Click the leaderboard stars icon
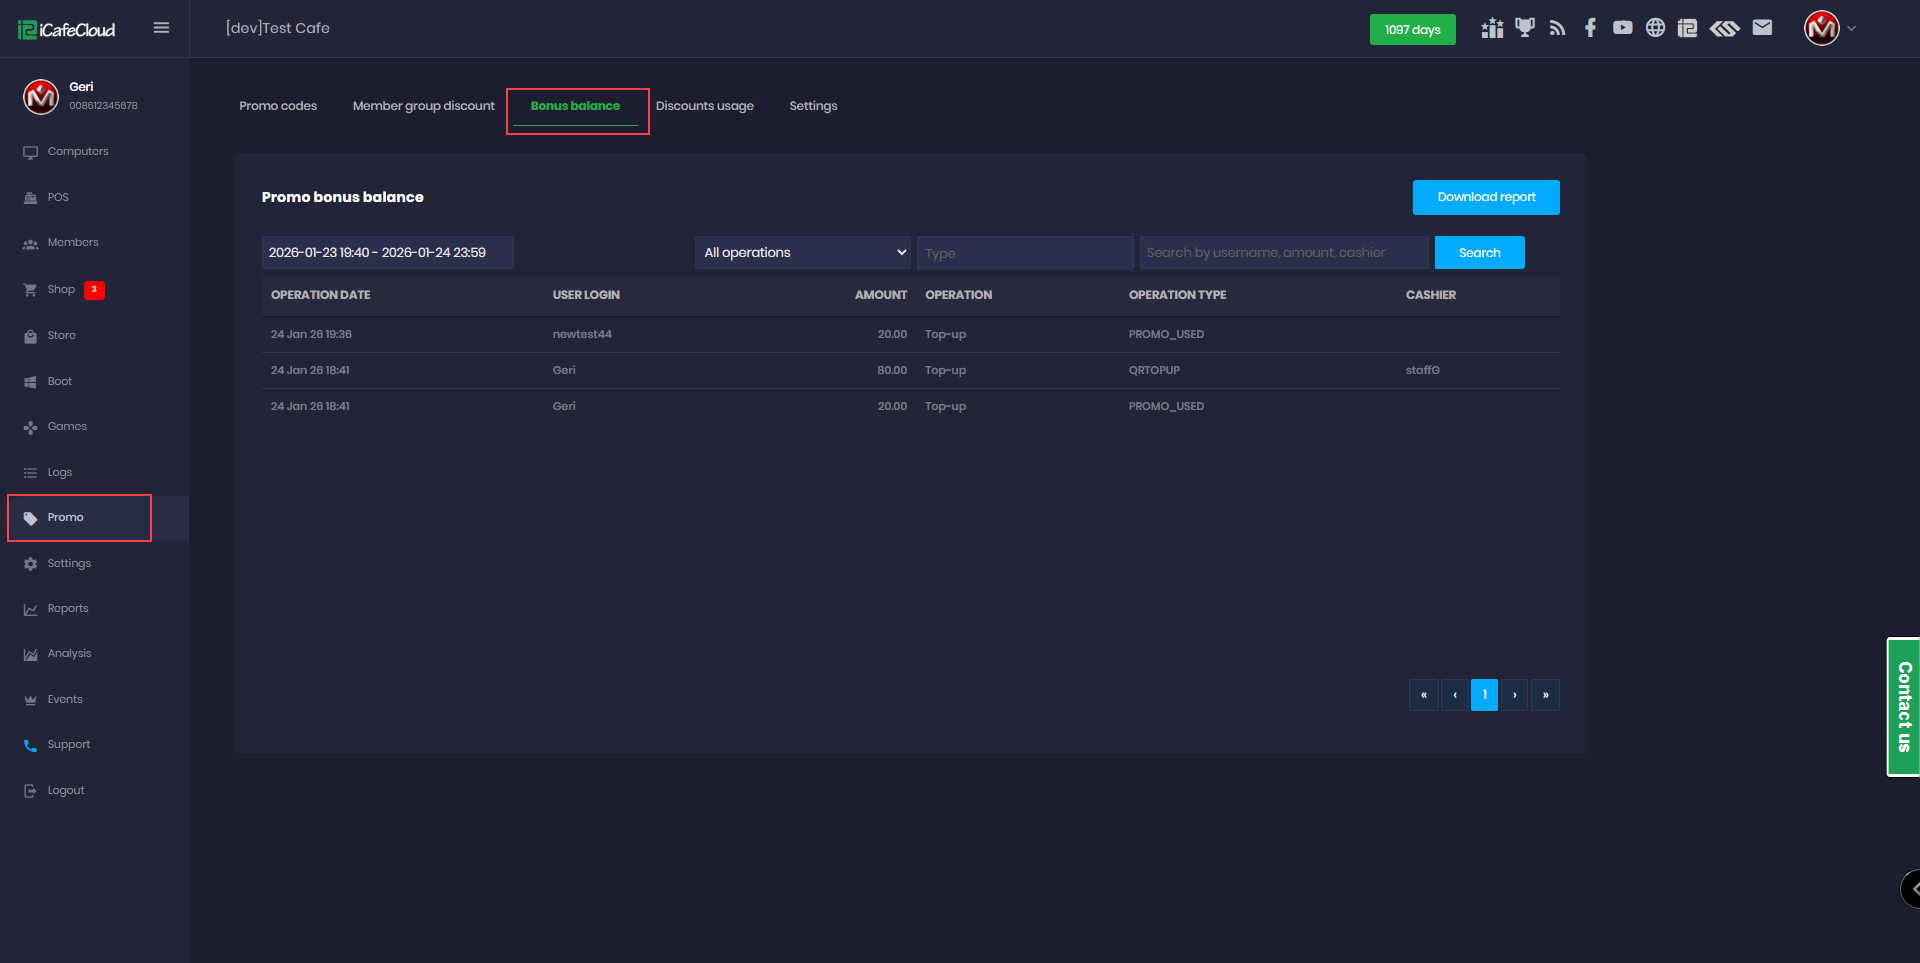The width and height of the screenshot is (1920, 963). [1492, 28]
